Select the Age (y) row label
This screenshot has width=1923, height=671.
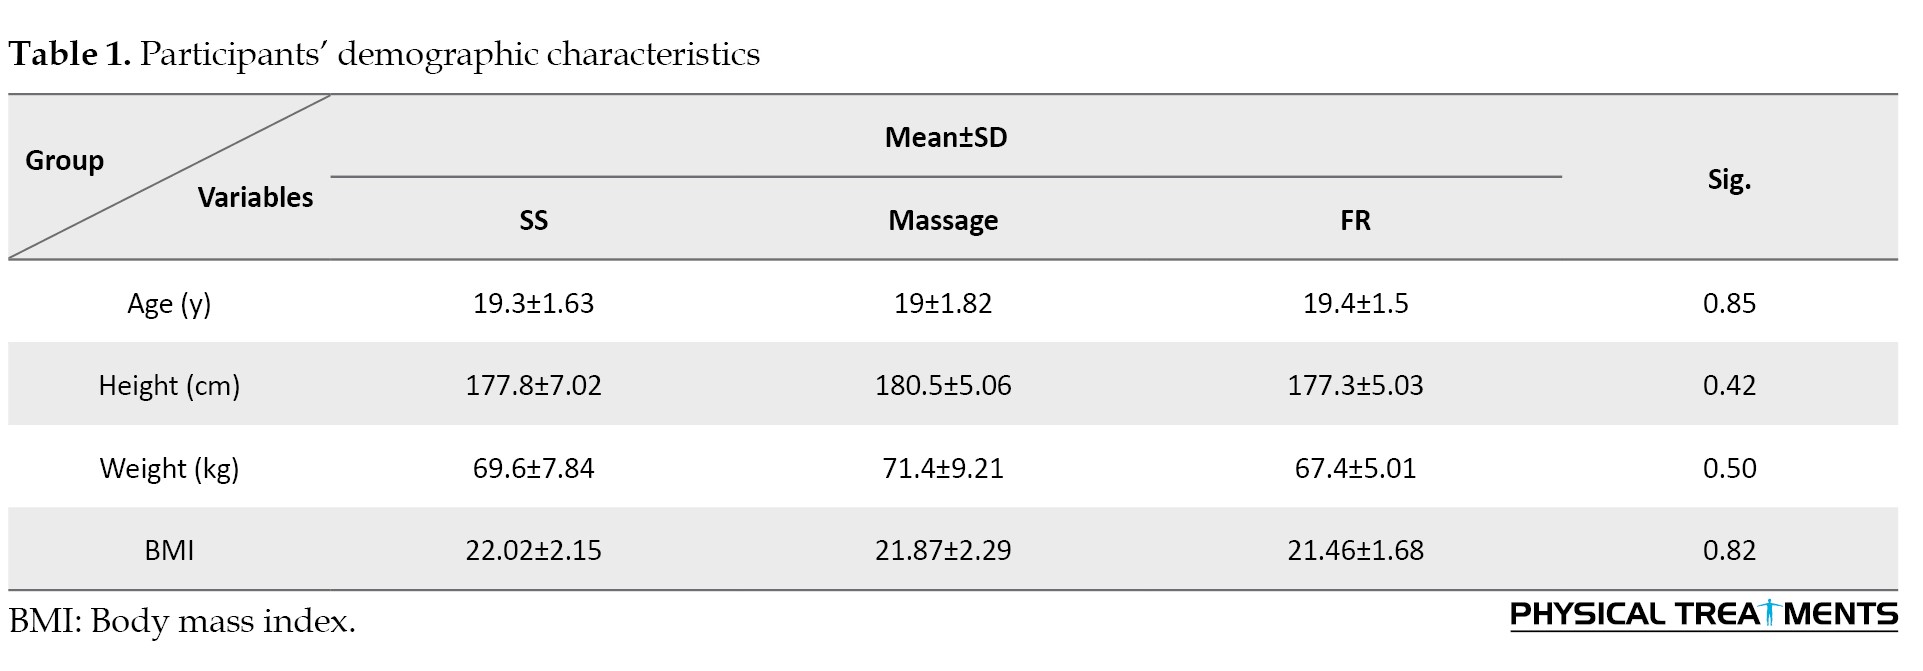click(x=169, y=304)
